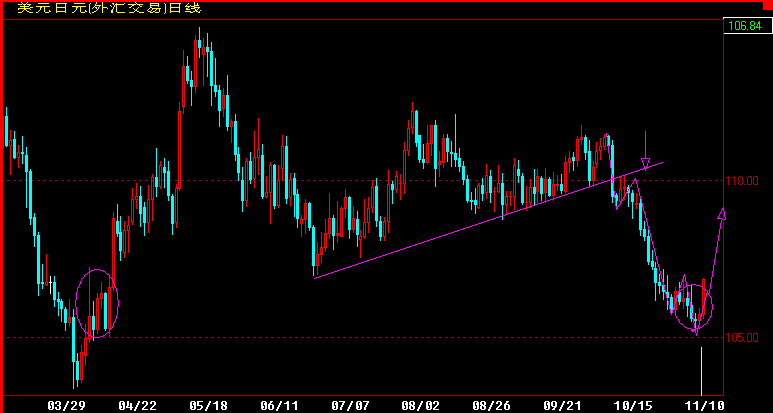Click the 110.00 price axis label
773x413 pixels.
tap(743, 181)
